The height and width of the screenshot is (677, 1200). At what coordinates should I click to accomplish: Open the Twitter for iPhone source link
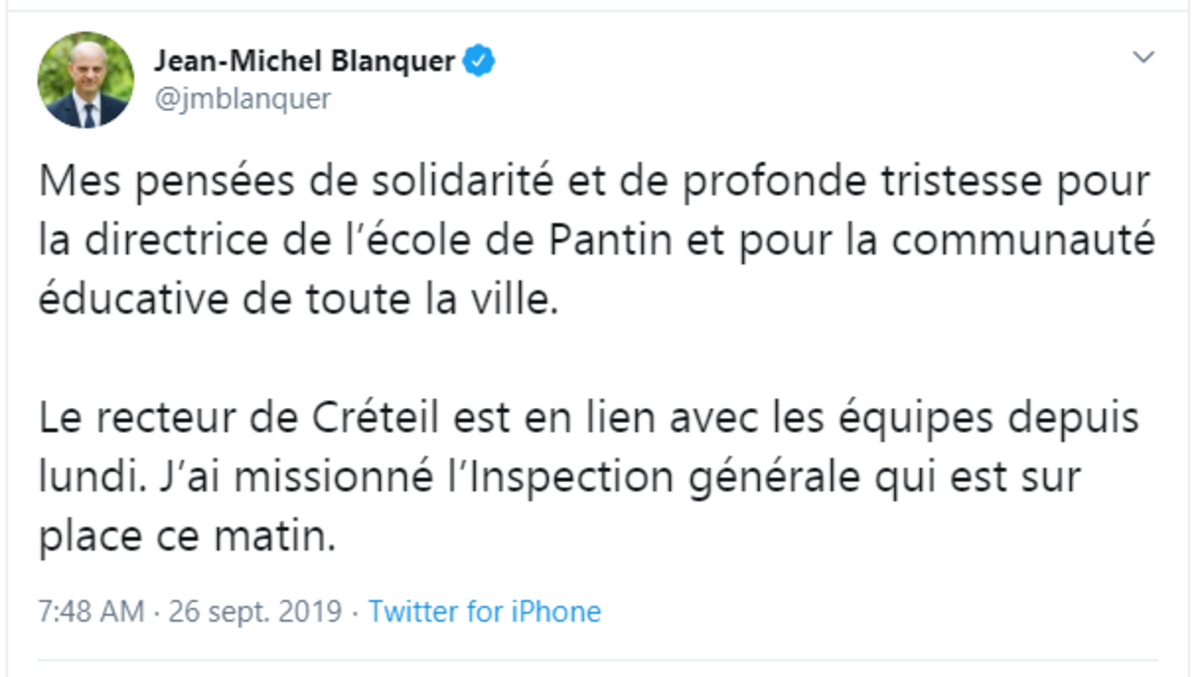[x=485, y=611]
